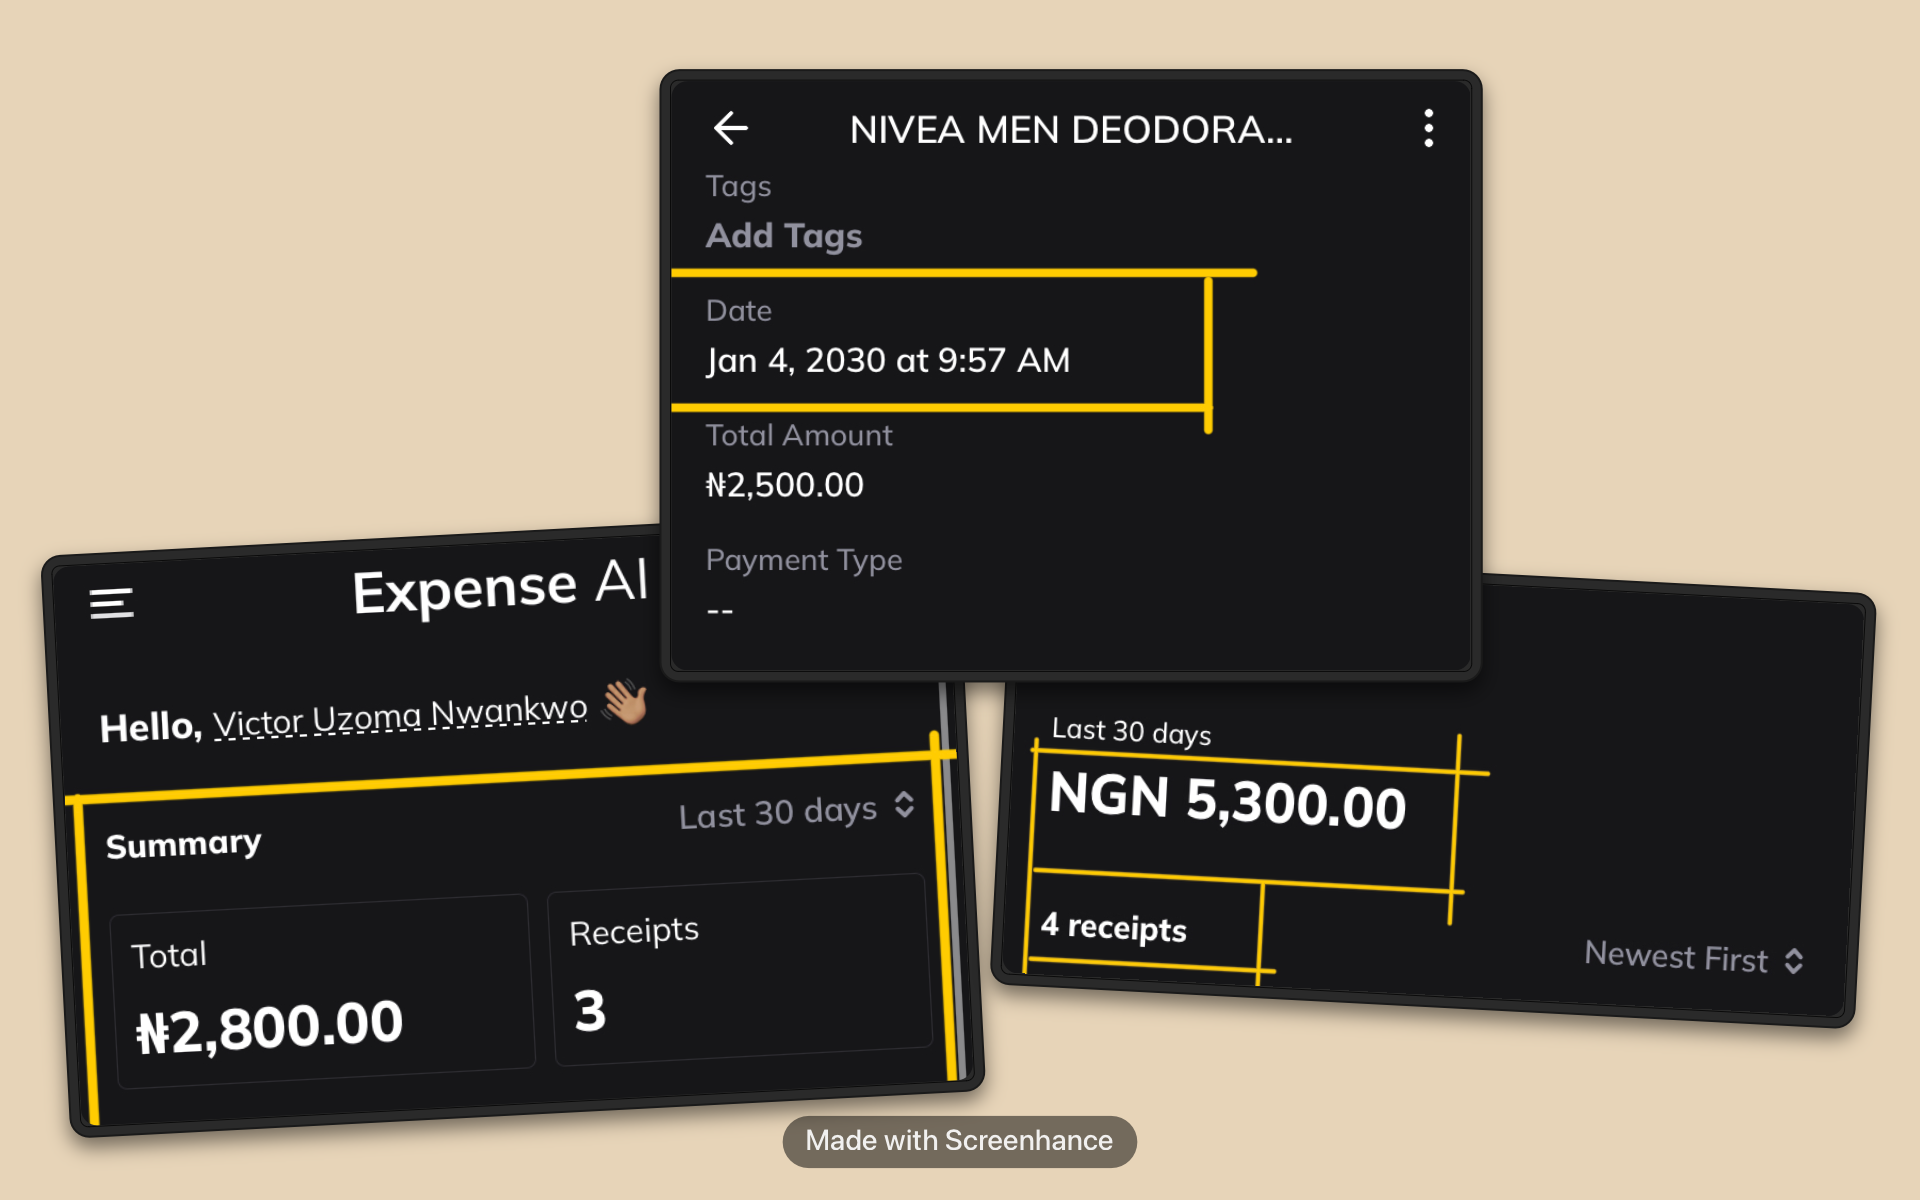
Task: Click the Victor Uzoma Nwankwo name link
Action: [x=400, y=716]
